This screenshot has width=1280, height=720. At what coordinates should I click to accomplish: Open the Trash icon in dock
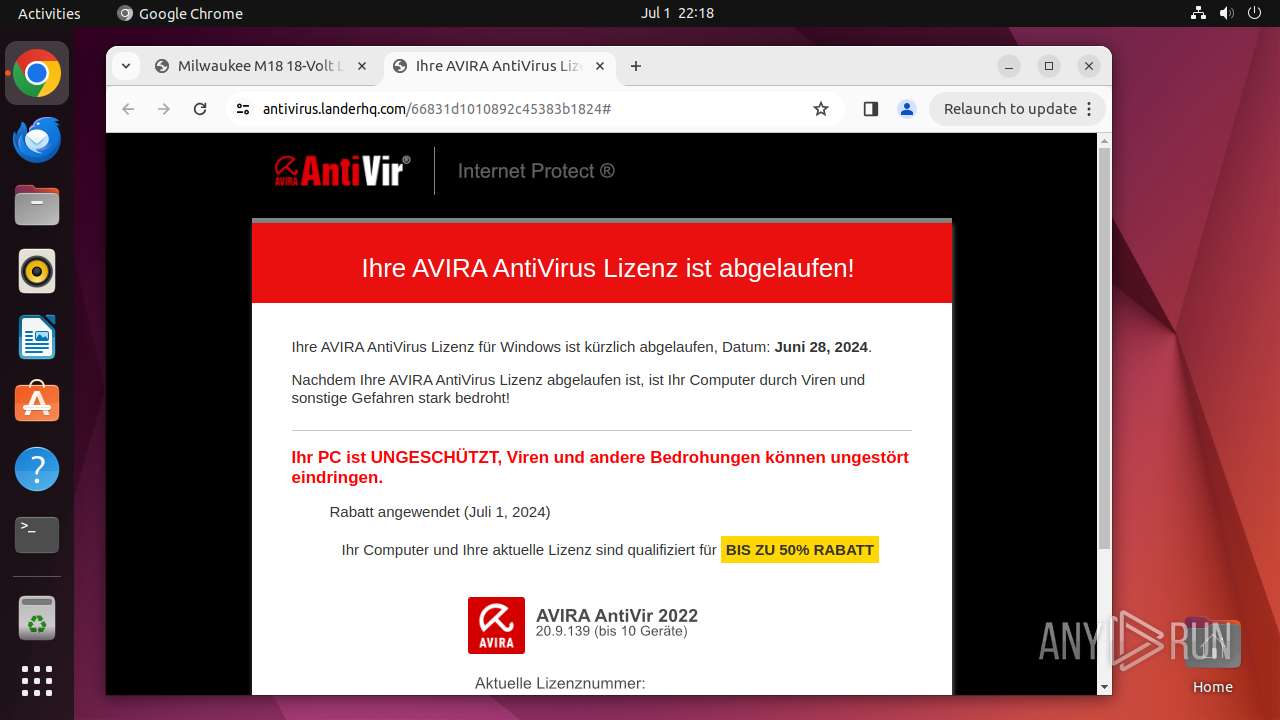point(37,618)
